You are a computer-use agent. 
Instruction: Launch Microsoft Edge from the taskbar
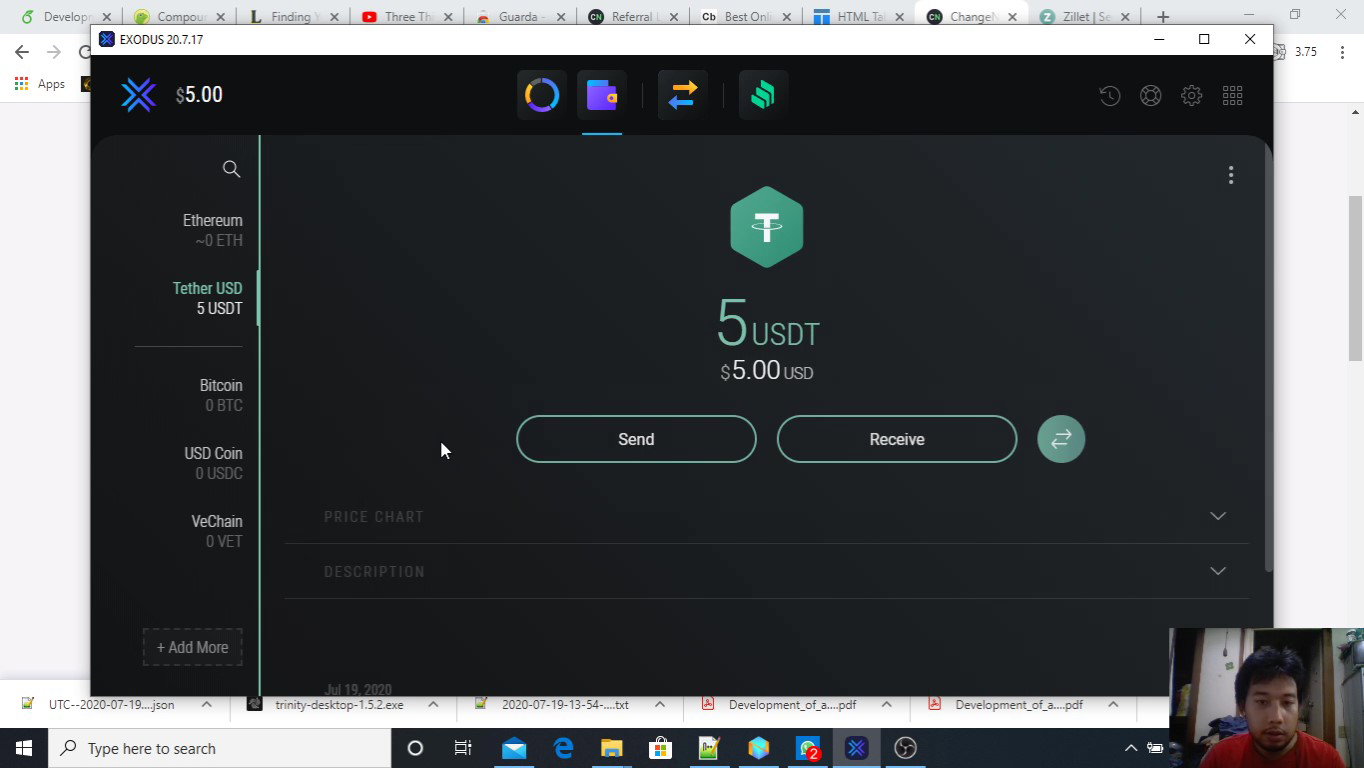point(563,748)
